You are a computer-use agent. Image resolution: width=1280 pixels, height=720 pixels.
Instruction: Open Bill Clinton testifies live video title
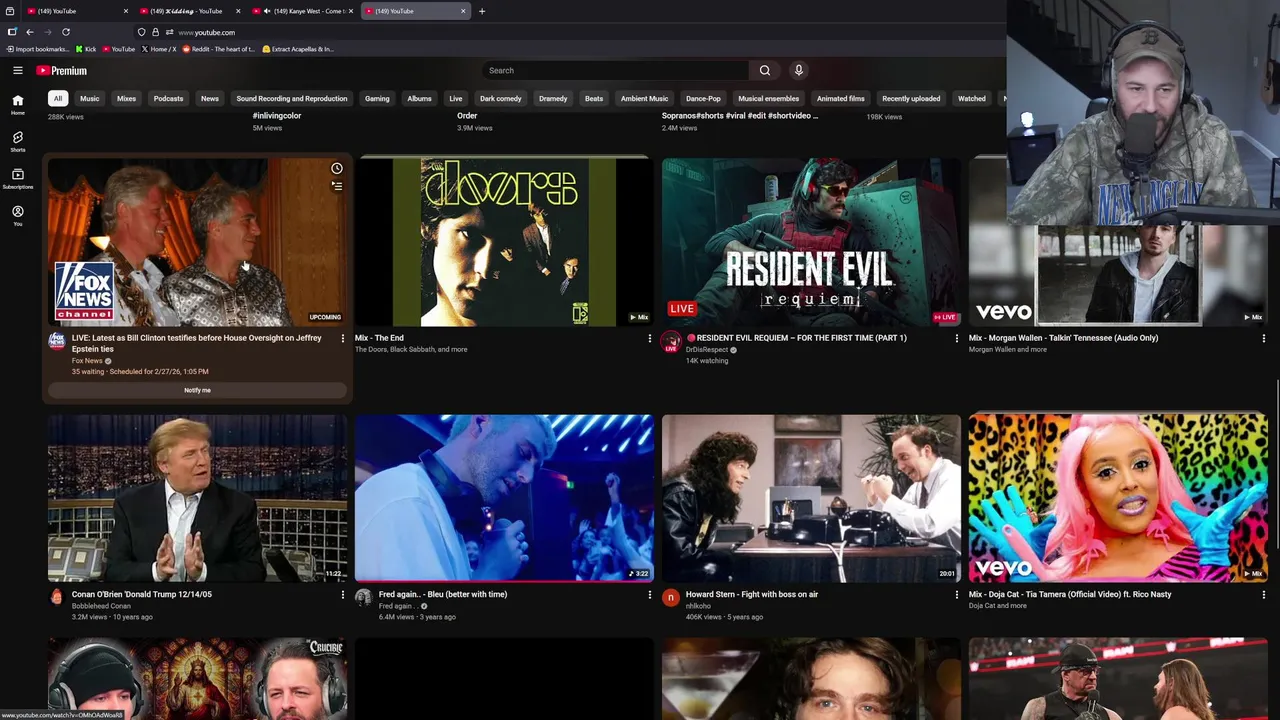197,343
